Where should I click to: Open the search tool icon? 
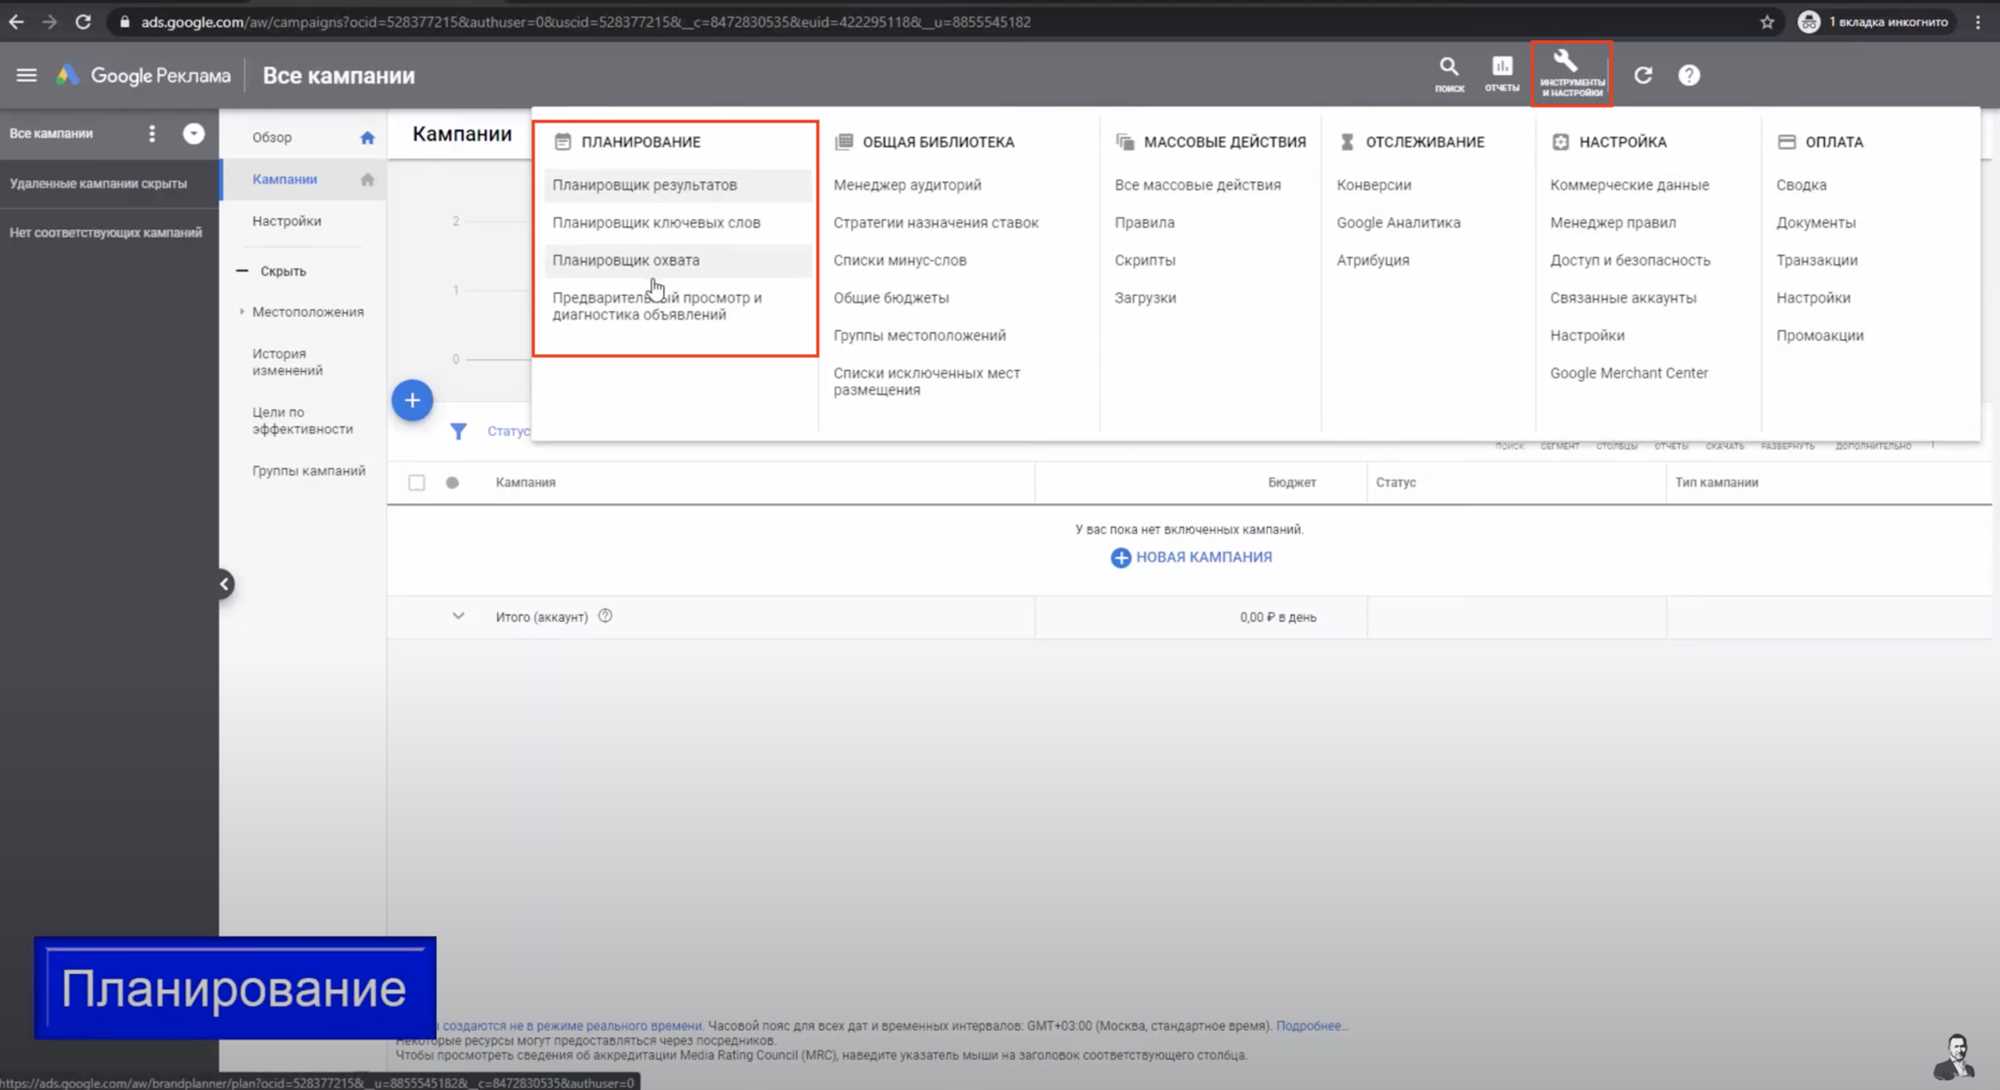pyautogui.click(x=1449, y=74)
